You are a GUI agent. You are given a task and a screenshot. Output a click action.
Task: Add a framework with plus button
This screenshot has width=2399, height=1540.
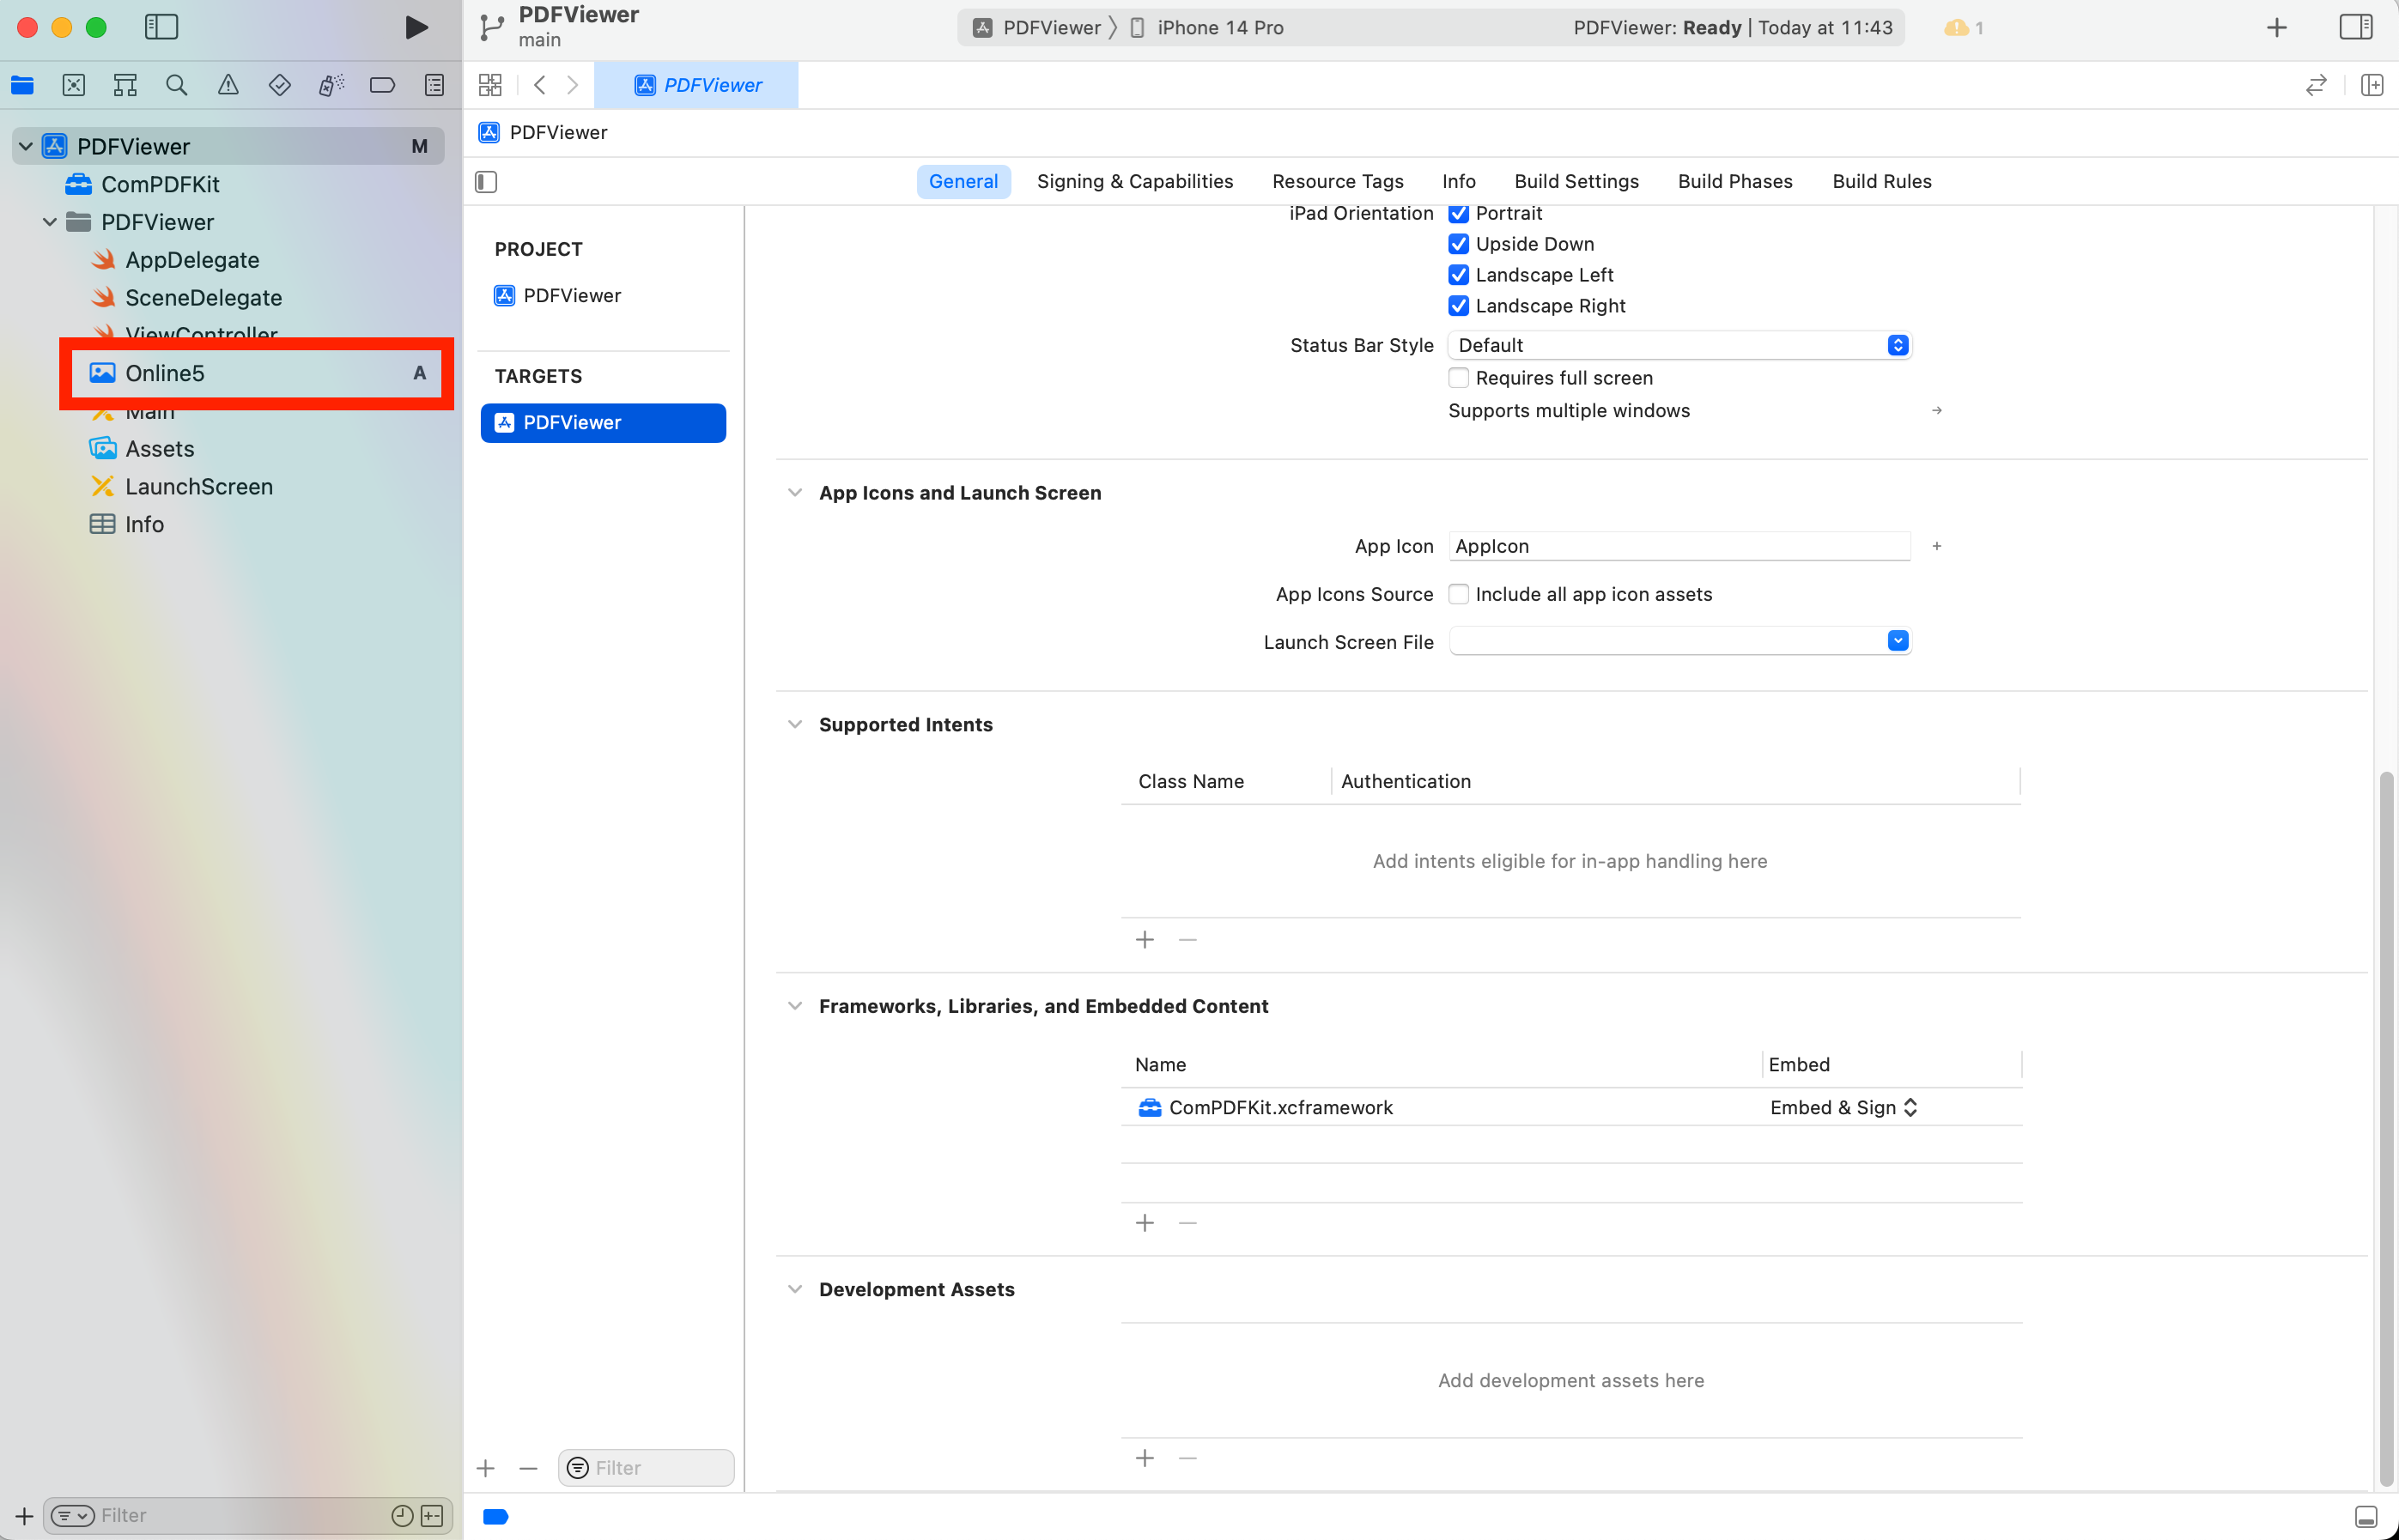click(x=1145, y=1223)
